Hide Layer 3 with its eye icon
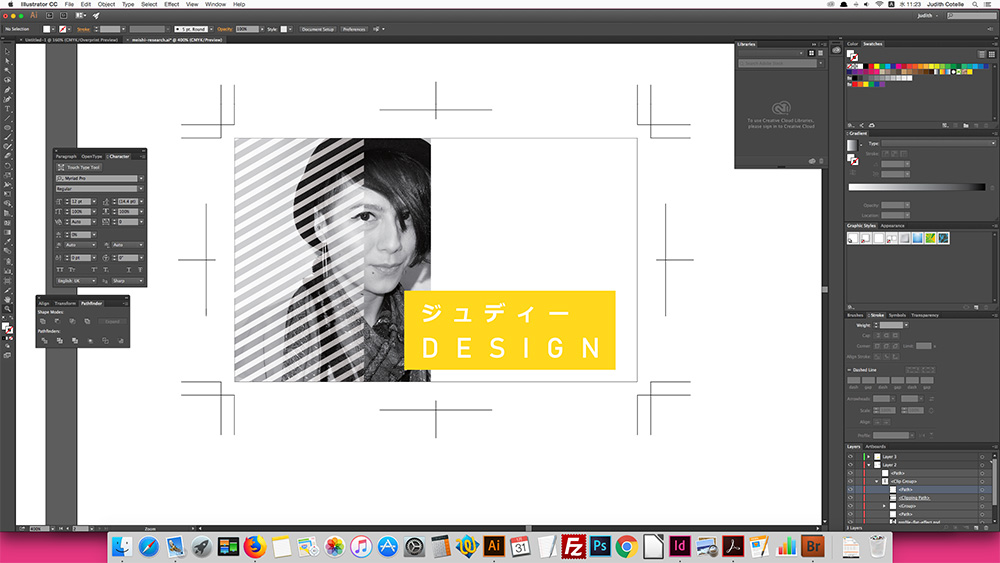 point(850,456)
